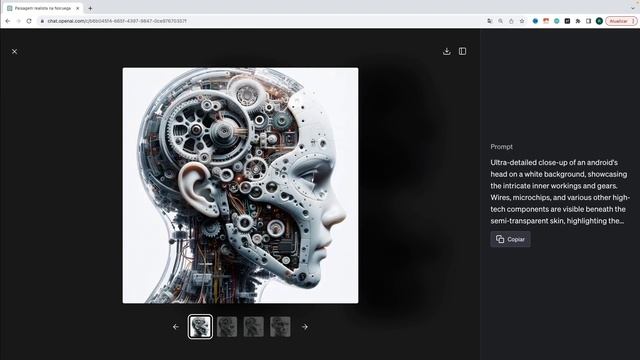Screen dimensions: 640x360
Task: Reload the page with the refresh icon
Action: 29,21
